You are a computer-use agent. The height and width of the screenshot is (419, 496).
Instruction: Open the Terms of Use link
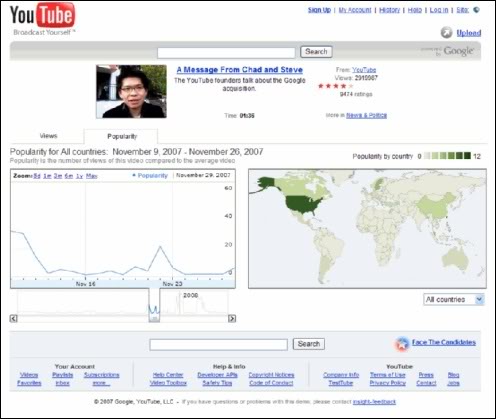click(388, 375)
